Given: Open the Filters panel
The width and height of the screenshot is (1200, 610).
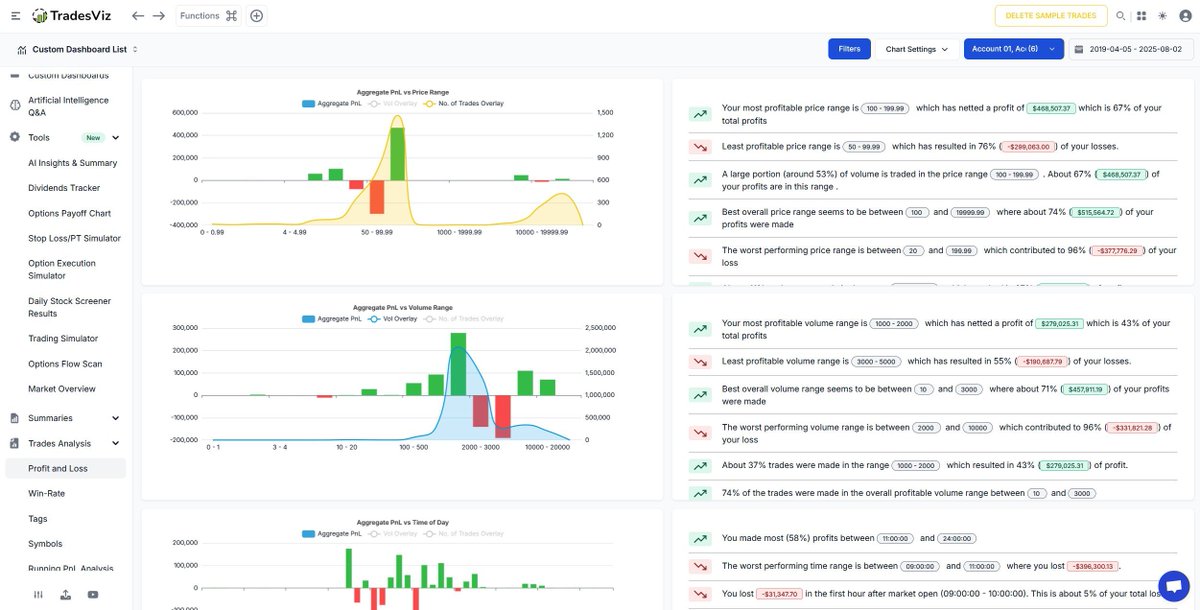Looking at the screenshot, I should pos(849,48).
